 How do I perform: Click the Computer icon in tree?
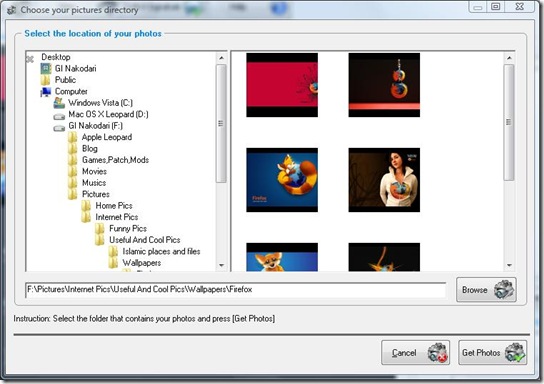coord(45,92)
